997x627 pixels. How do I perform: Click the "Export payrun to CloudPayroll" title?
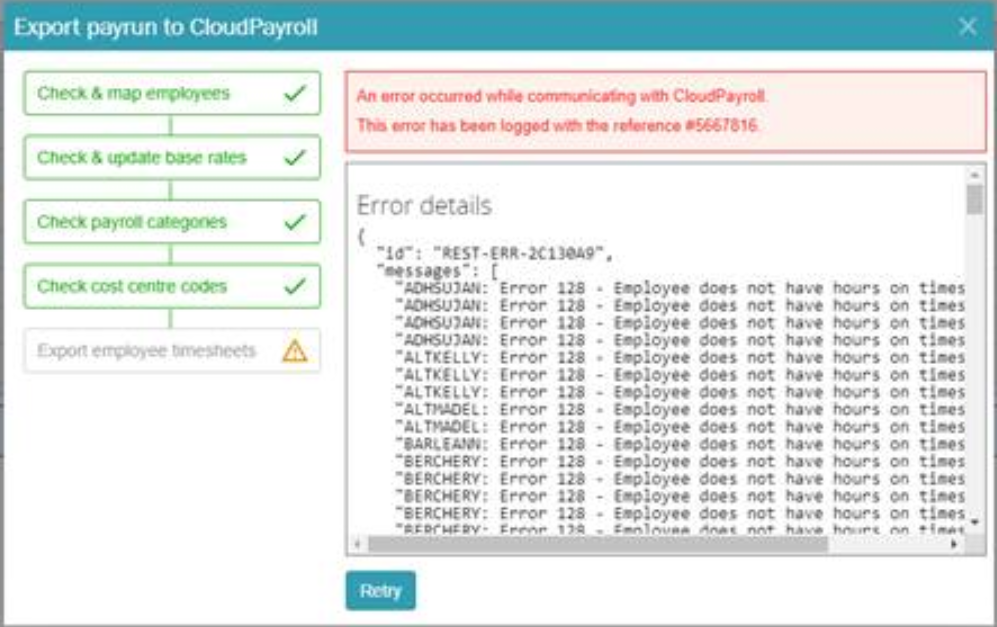165,27
